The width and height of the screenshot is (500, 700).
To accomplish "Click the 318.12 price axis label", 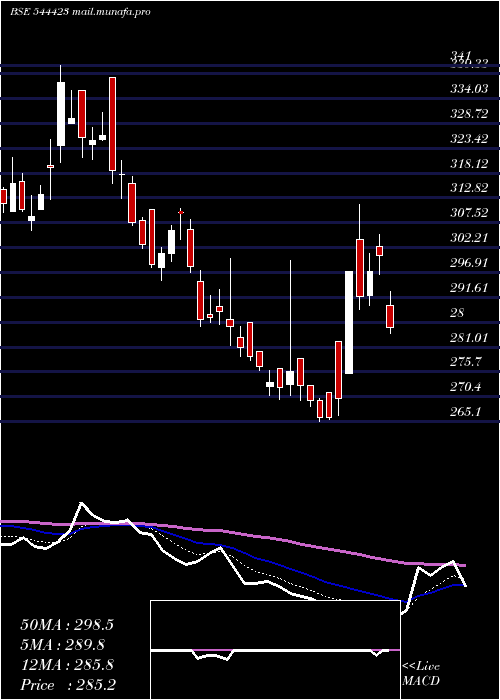I will 469,164.
